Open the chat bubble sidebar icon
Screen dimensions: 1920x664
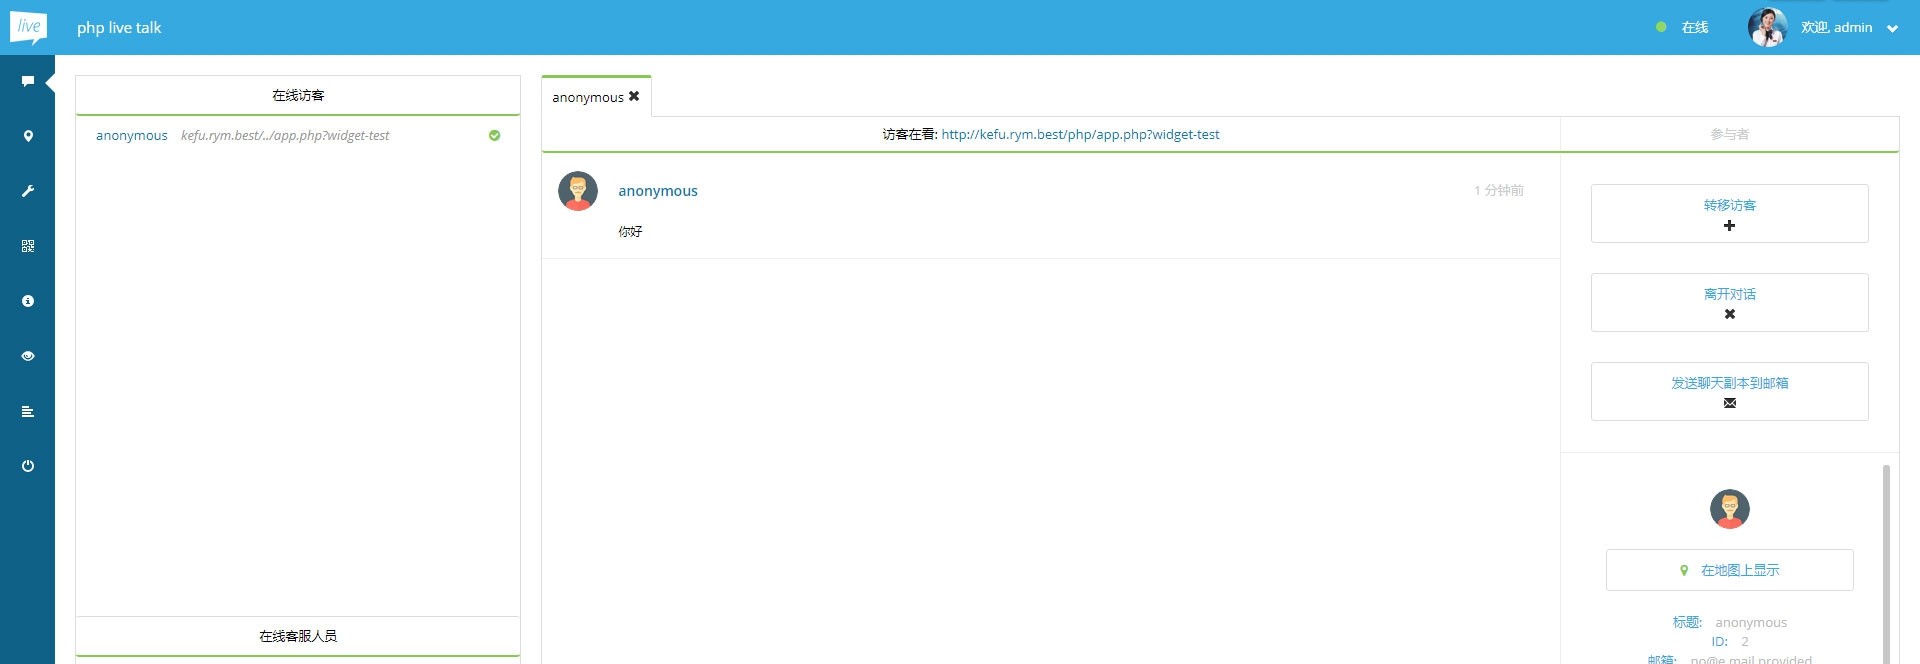28,81
